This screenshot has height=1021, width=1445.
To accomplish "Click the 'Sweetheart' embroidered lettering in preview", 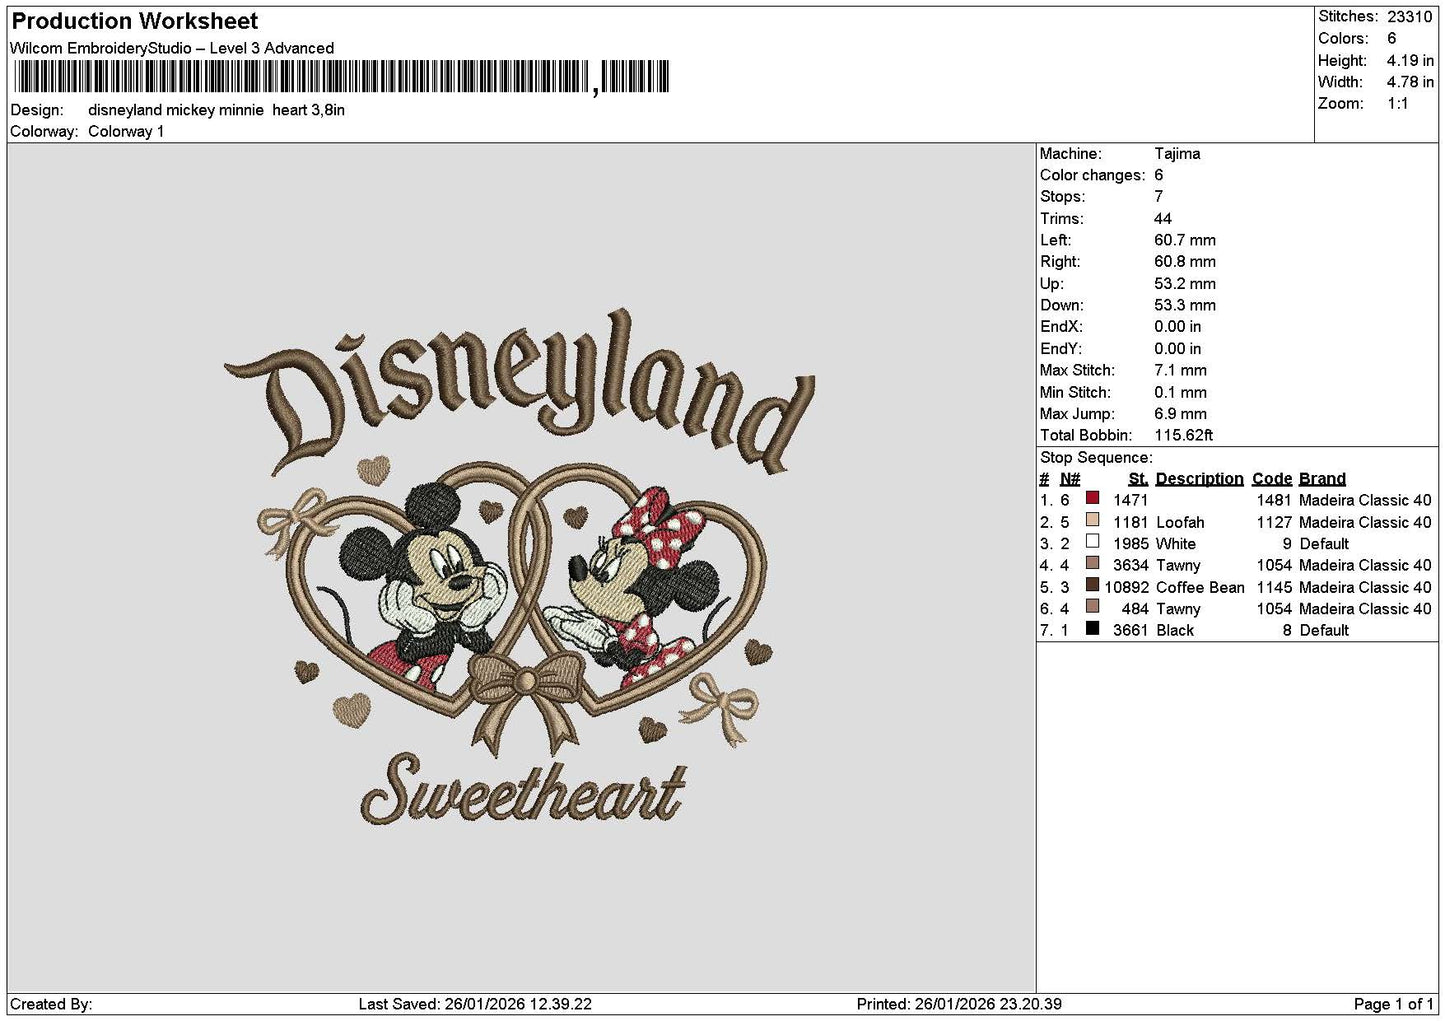I will tap(523, 791).
